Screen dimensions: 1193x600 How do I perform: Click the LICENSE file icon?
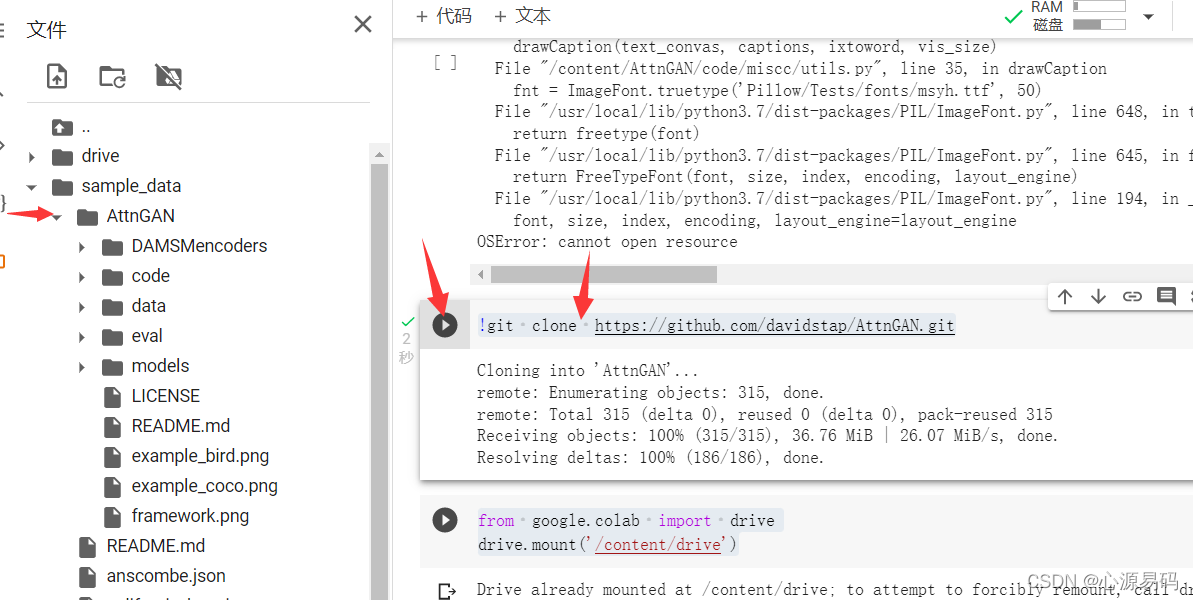coord(112,396)
